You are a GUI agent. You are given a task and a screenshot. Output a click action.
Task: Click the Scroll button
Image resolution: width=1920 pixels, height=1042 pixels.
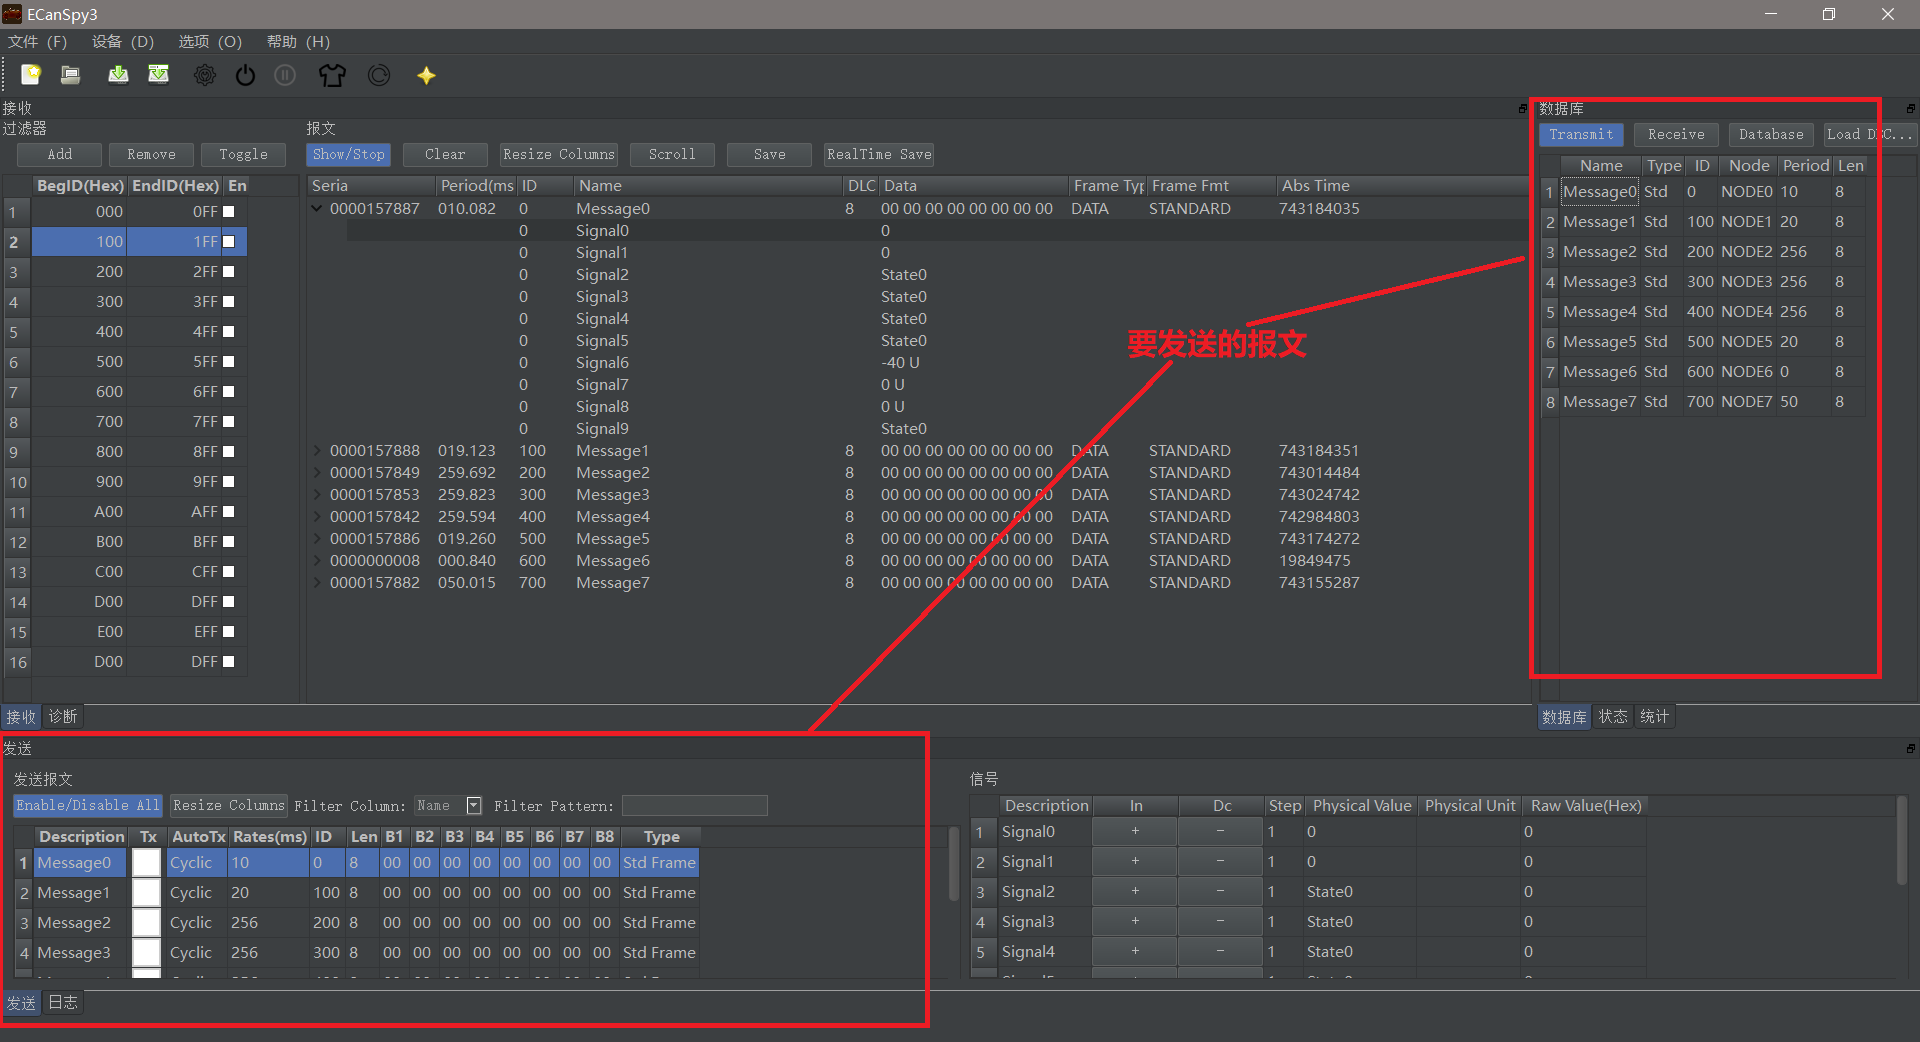[672, 154]
